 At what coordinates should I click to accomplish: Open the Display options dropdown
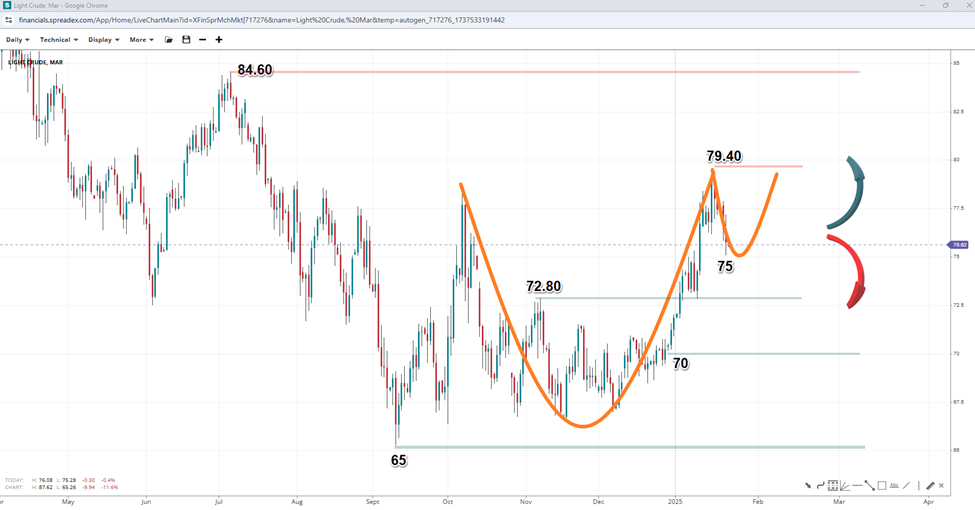(103, 40)
